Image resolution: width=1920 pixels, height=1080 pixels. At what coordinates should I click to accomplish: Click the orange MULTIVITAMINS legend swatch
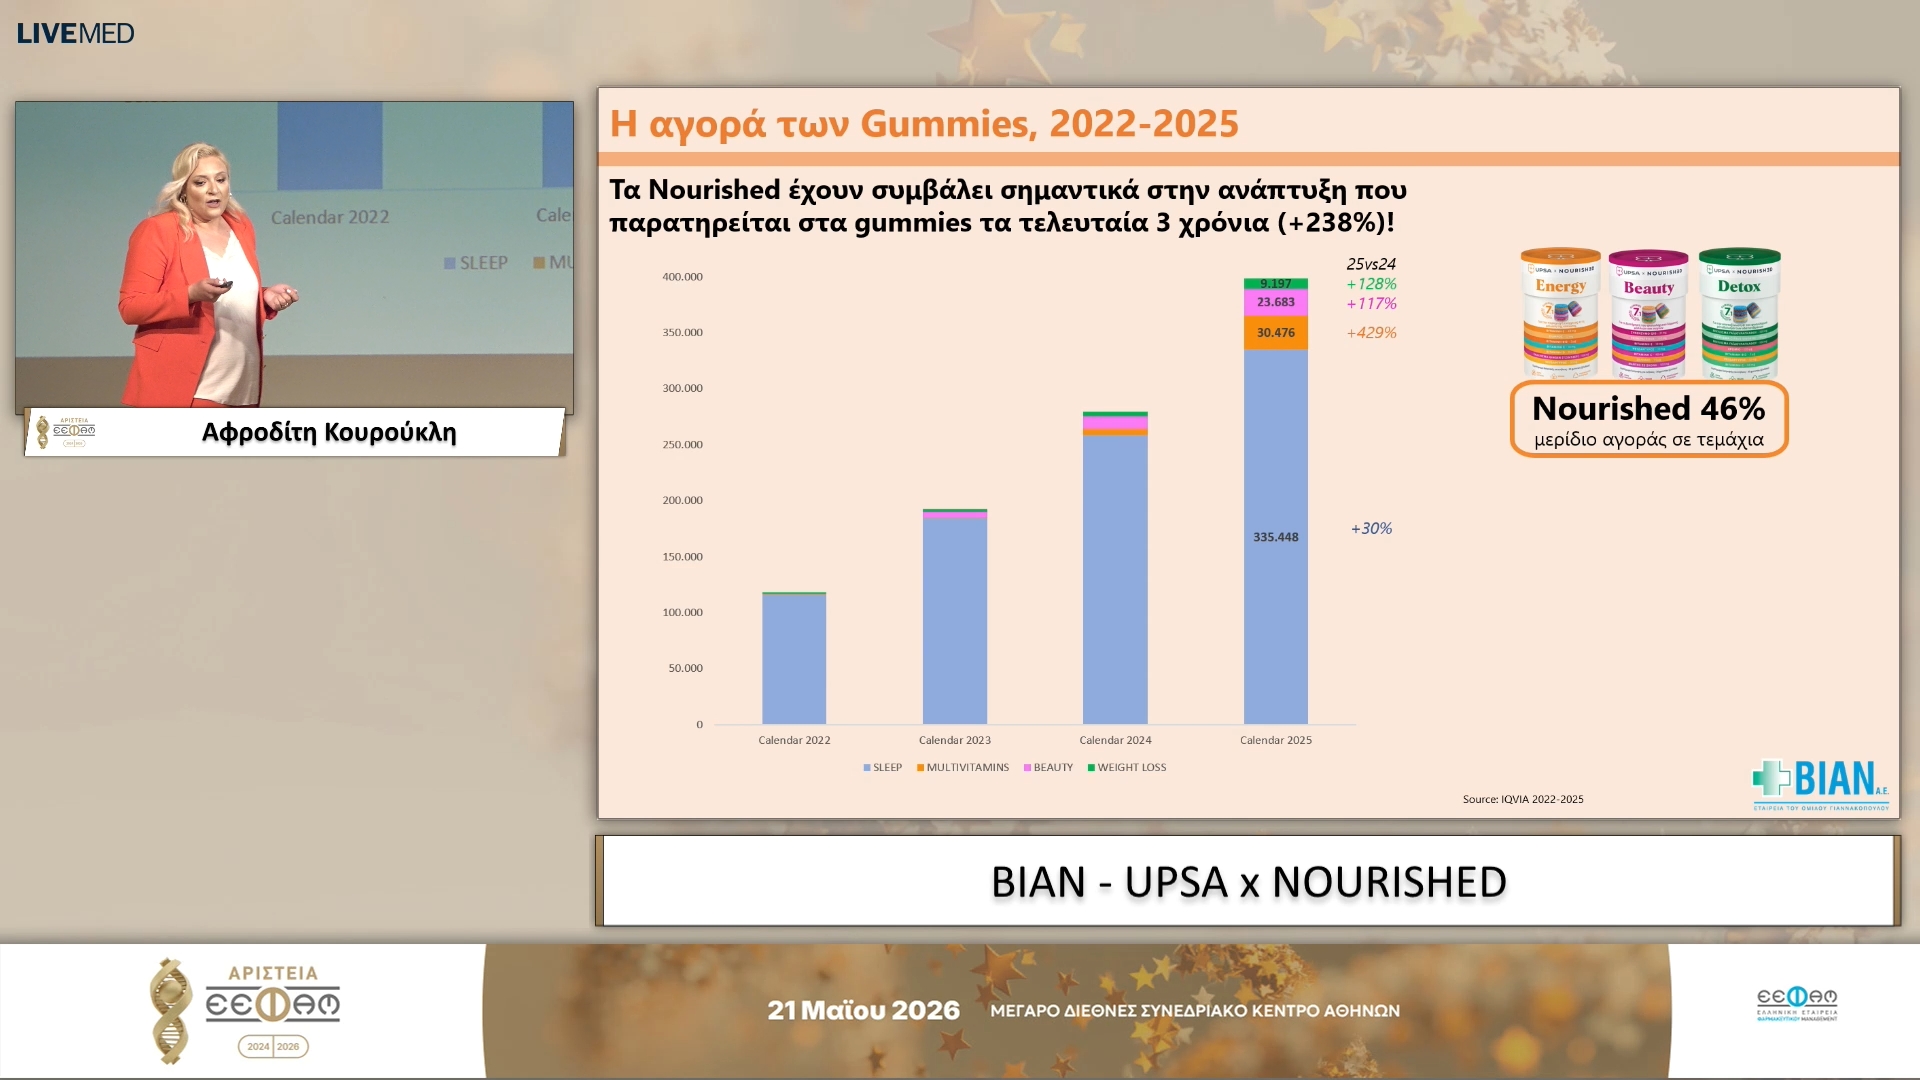pos(920,768)
